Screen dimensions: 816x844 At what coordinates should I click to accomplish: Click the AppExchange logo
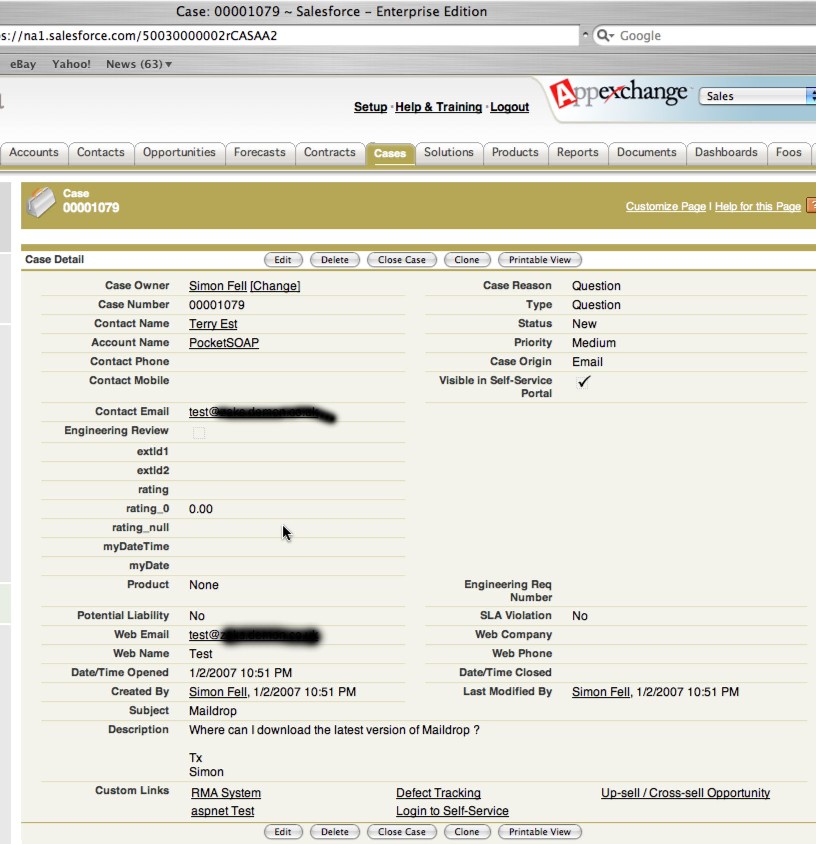point(618,94)
